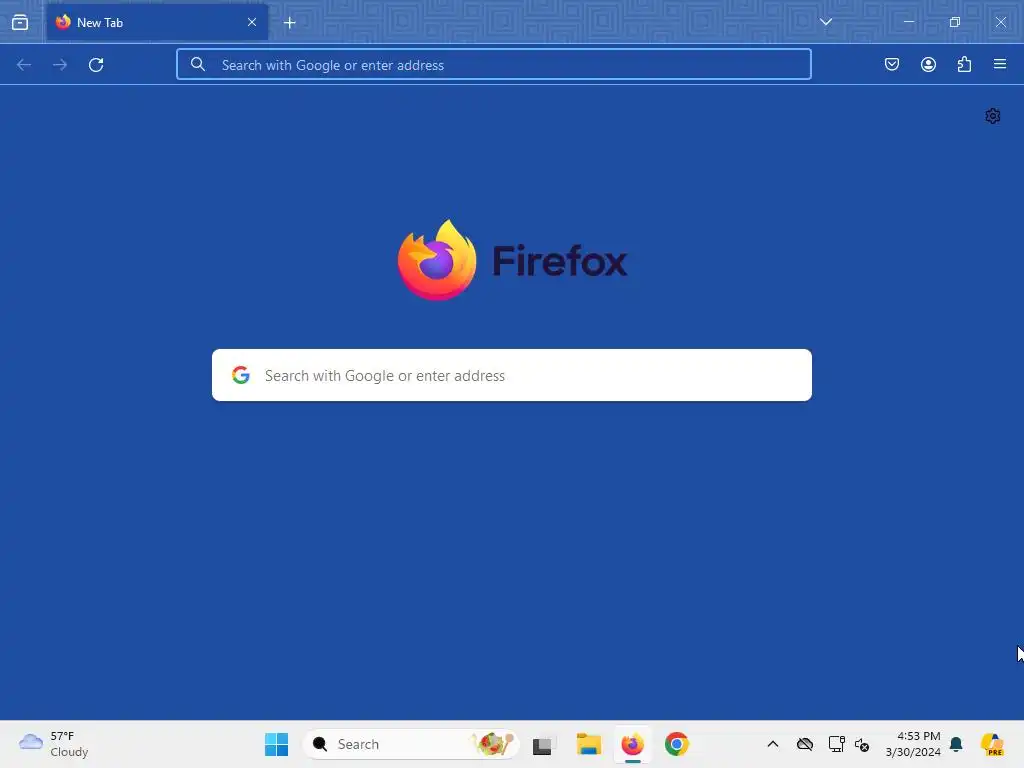Open the Extensions puzzle-piece menu
Image resolution: width=1024 pixels, height=768 pixels.
click(x=964, y=64)
